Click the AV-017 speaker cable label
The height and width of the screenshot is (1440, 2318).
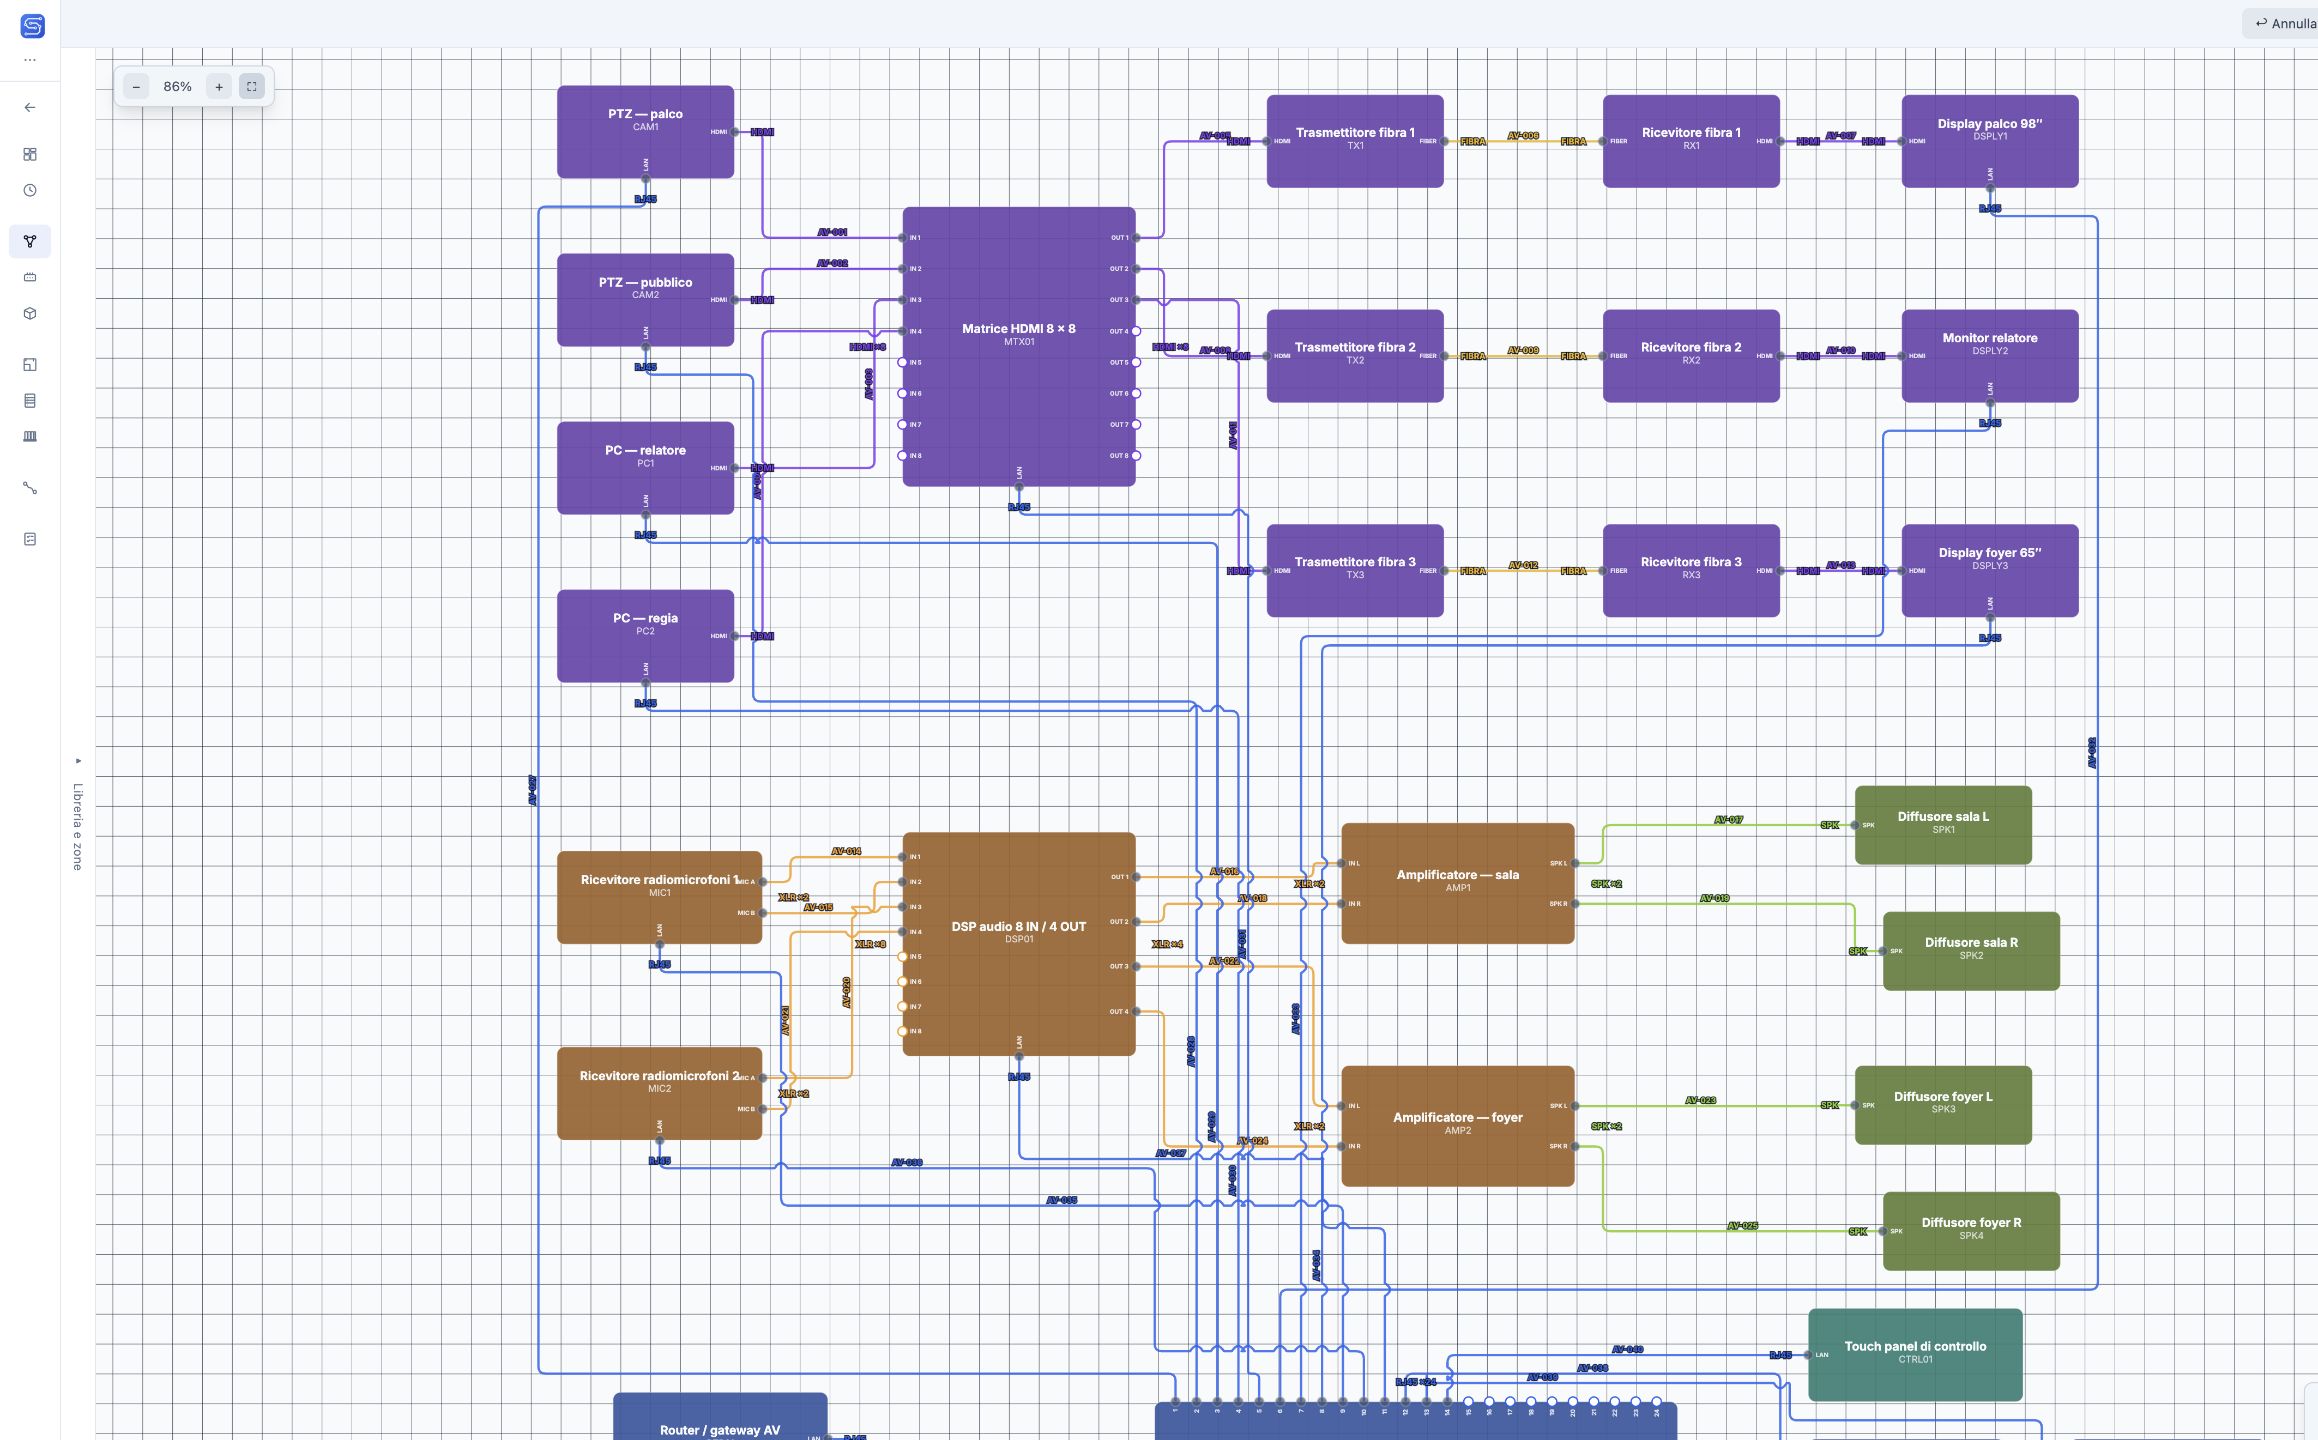click(x=1728, y=820)
